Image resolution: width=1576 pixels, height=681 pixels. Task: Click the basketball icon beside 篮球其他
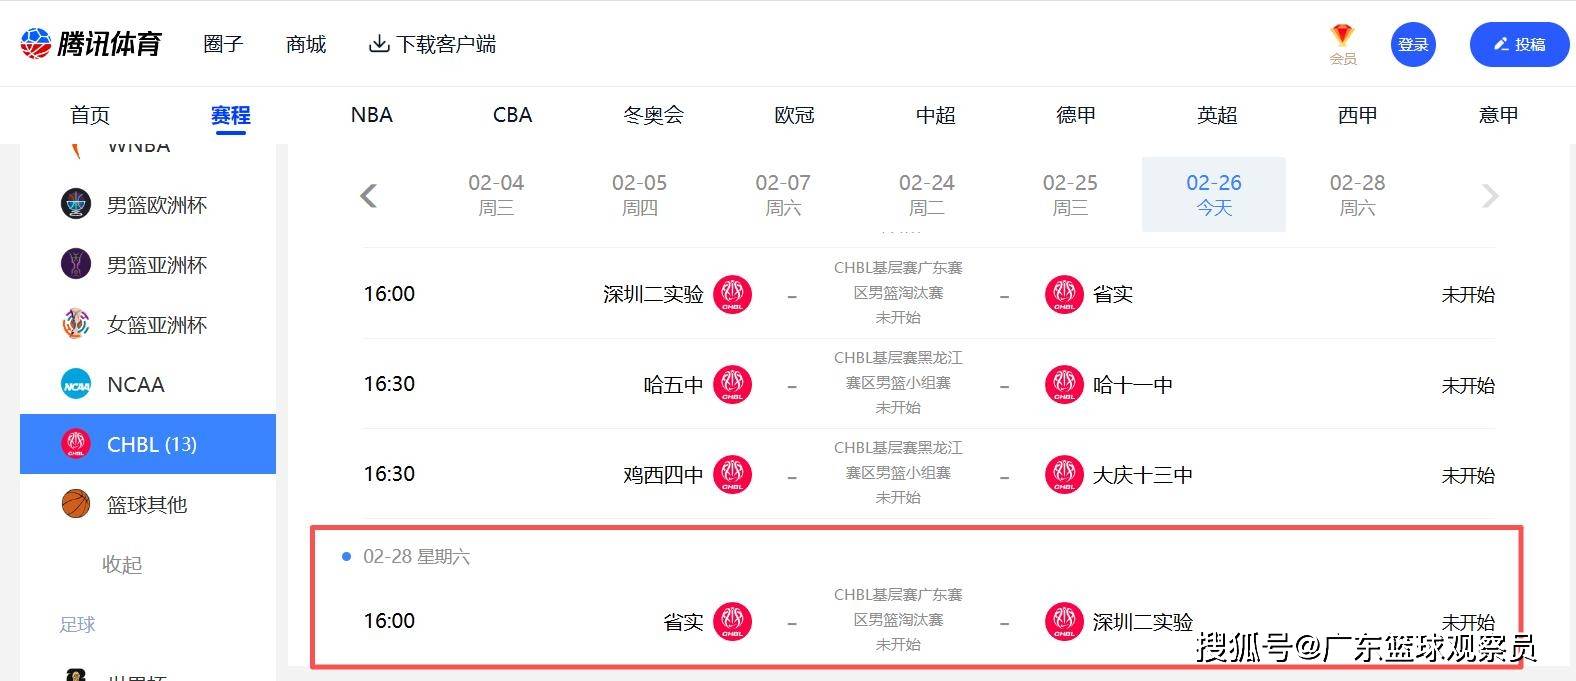point(76,504)
